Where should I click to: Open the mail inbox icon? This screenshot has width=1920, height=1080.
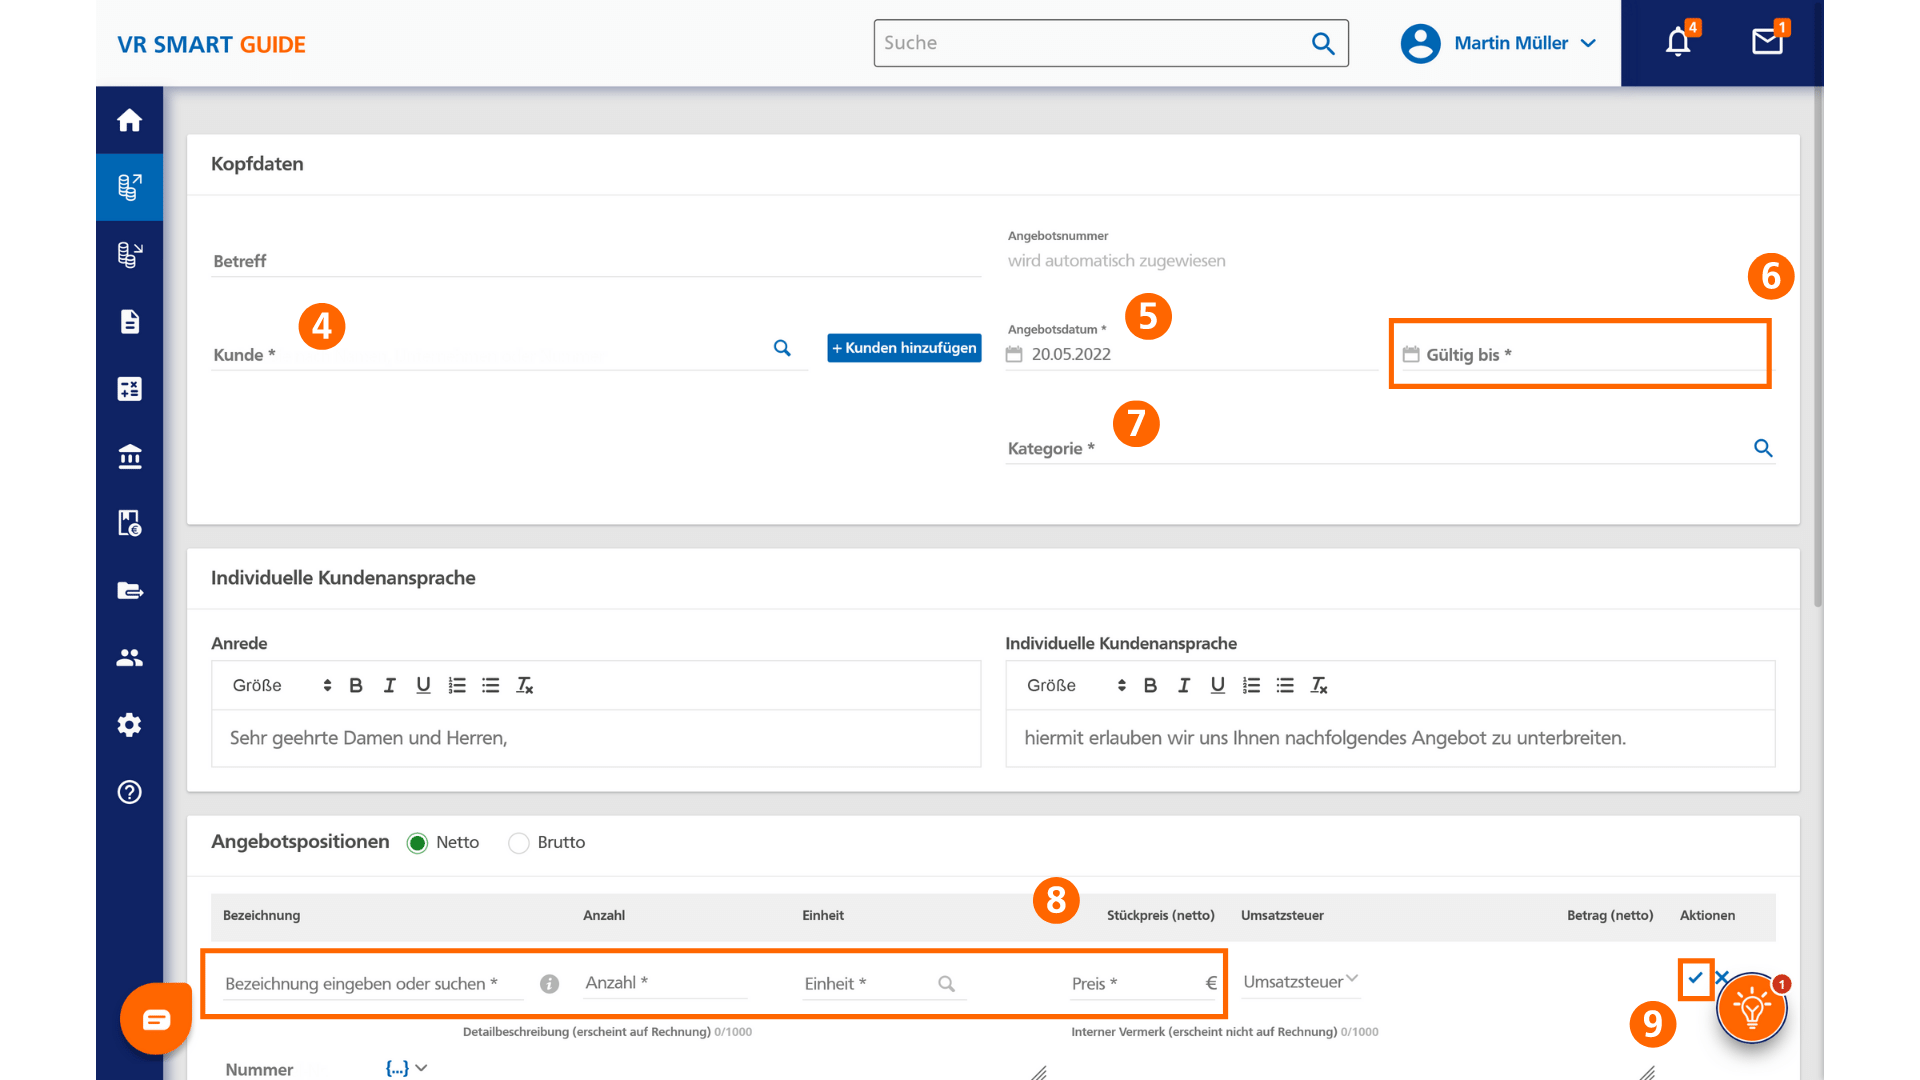1767,41
